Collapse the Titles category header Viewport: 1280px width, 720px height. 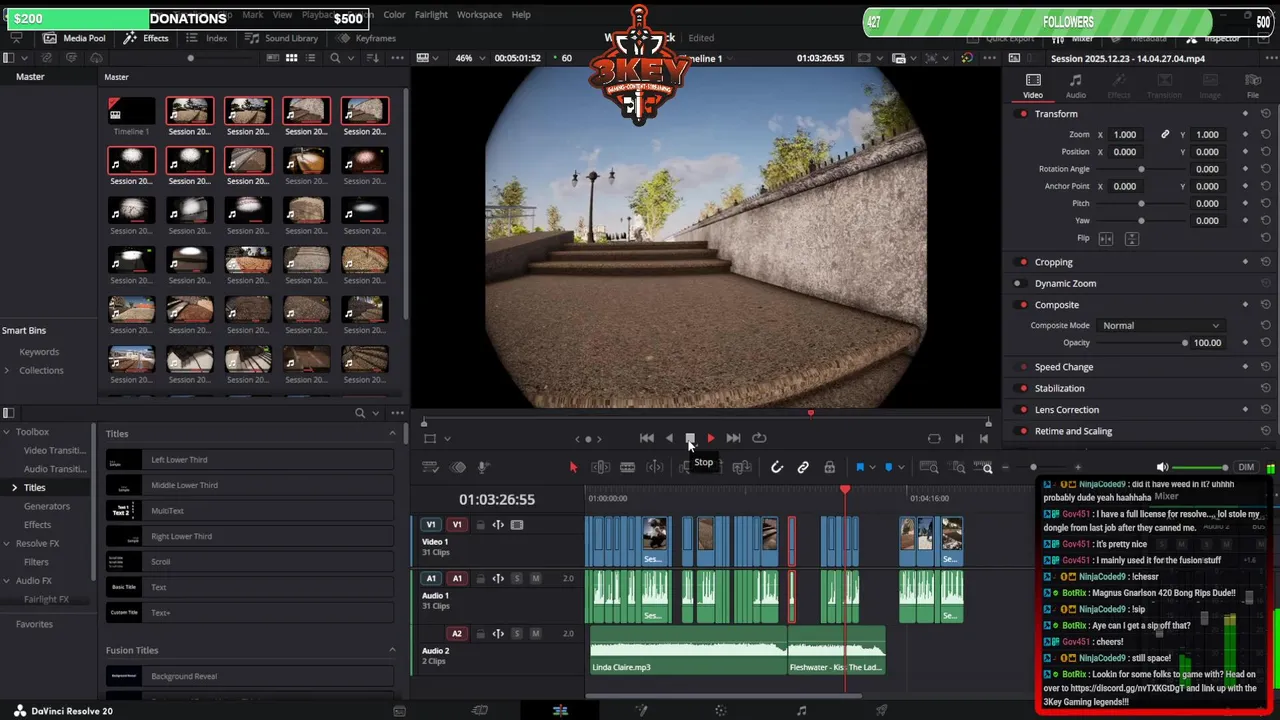(x=392, y=433)
